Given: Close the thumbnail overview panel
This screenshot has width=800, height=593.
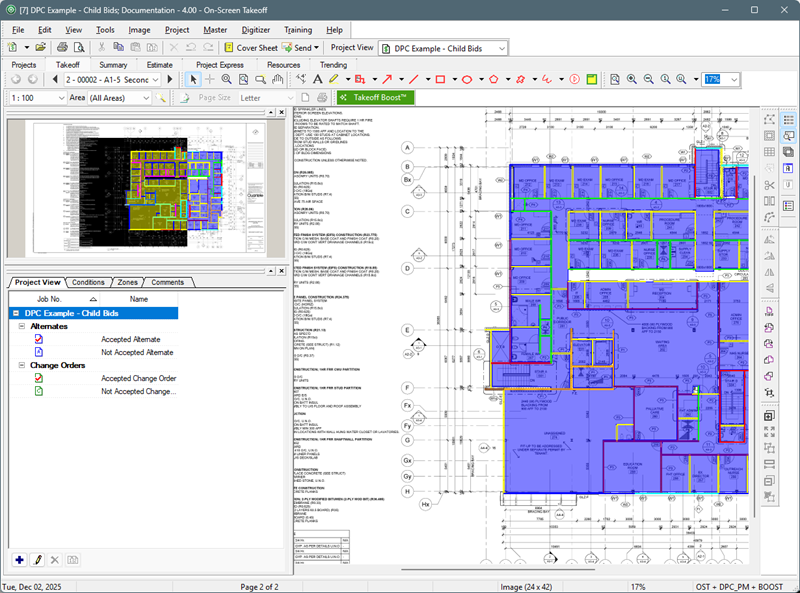Looking at the screenshot, I should coord(282,112).
